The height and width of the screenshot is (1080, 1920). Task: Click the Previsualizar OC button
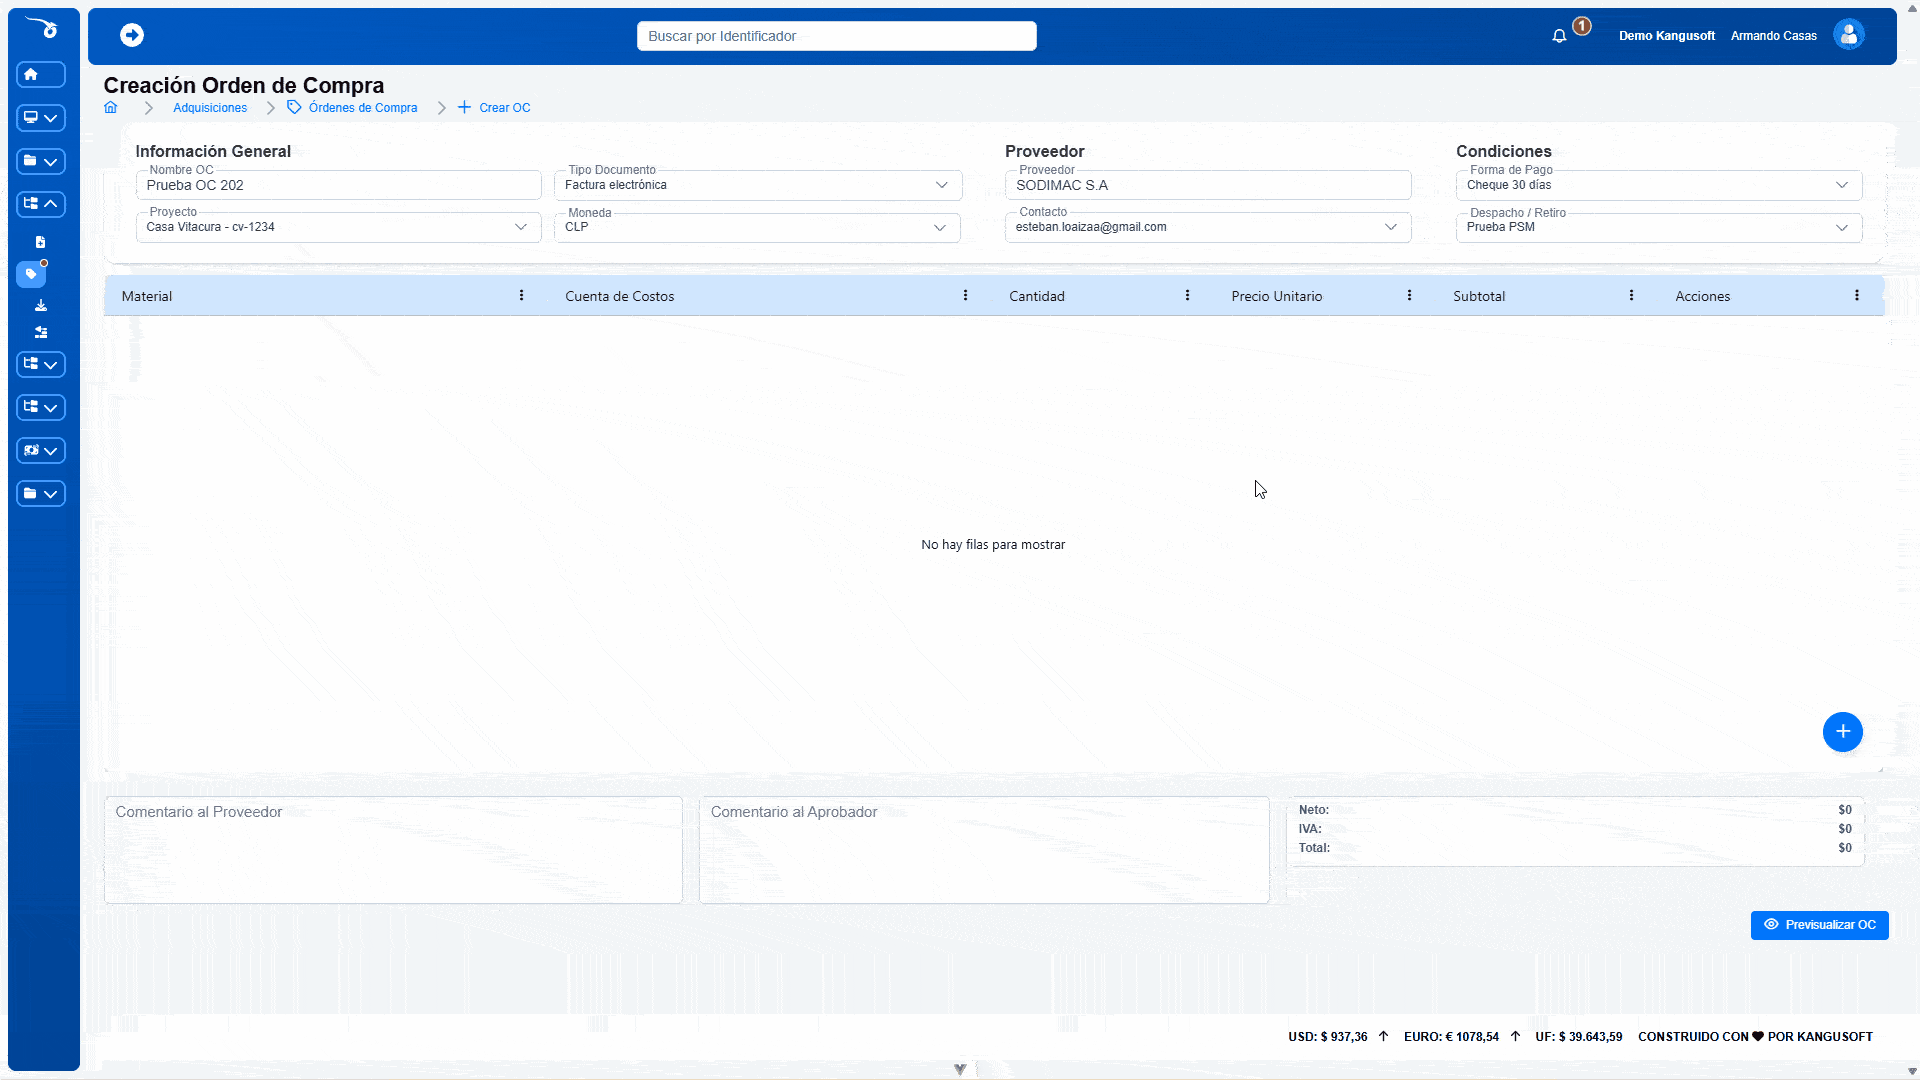point(1819,925)
